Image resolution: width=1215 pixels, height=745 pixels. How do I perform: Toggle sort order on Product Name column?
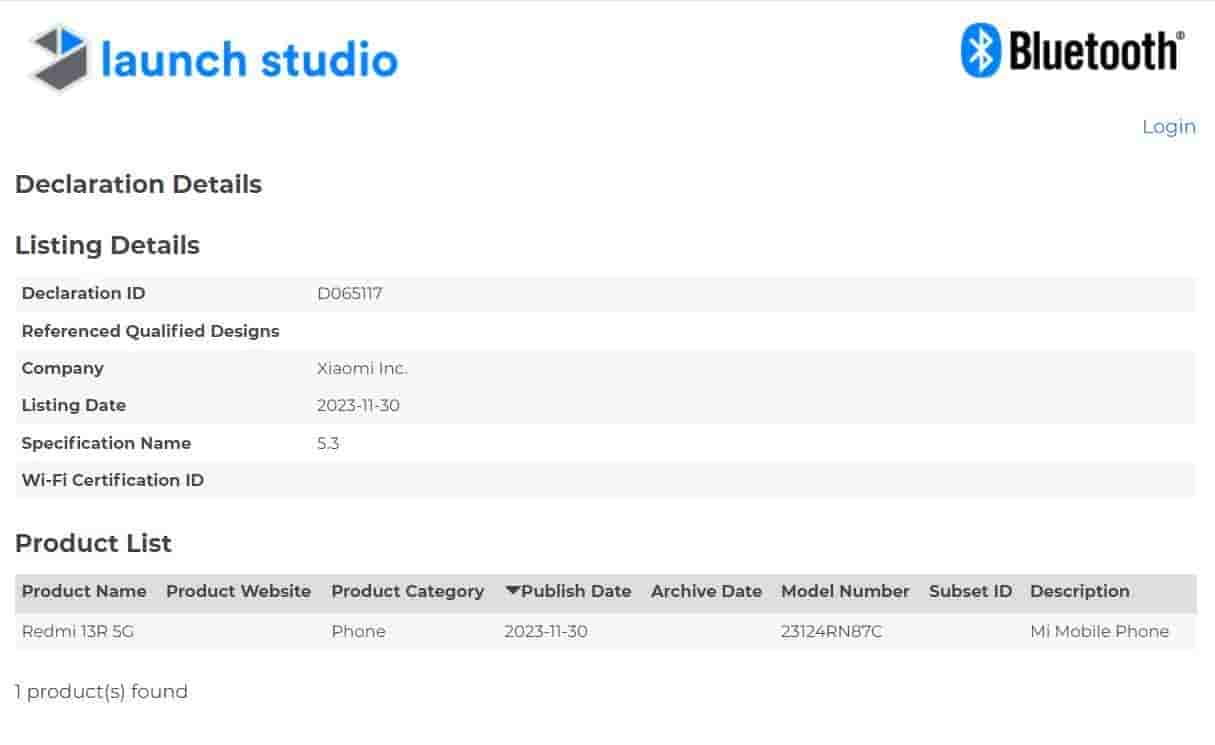[x=84, y=591]
